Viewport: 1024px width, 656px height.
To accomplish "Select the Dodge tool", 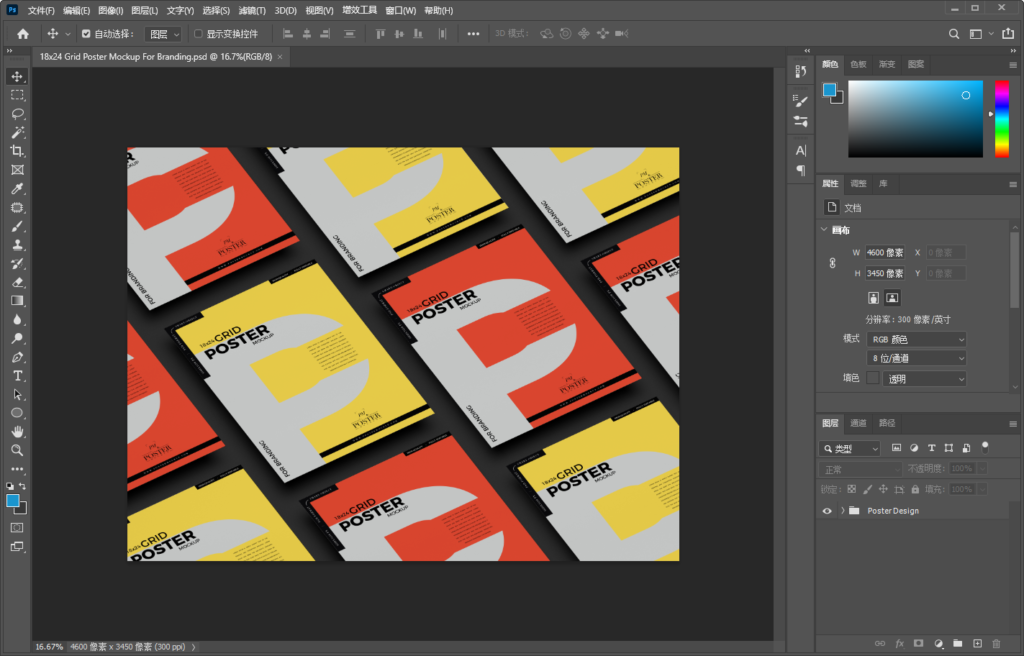I will (x=17, y=338).
